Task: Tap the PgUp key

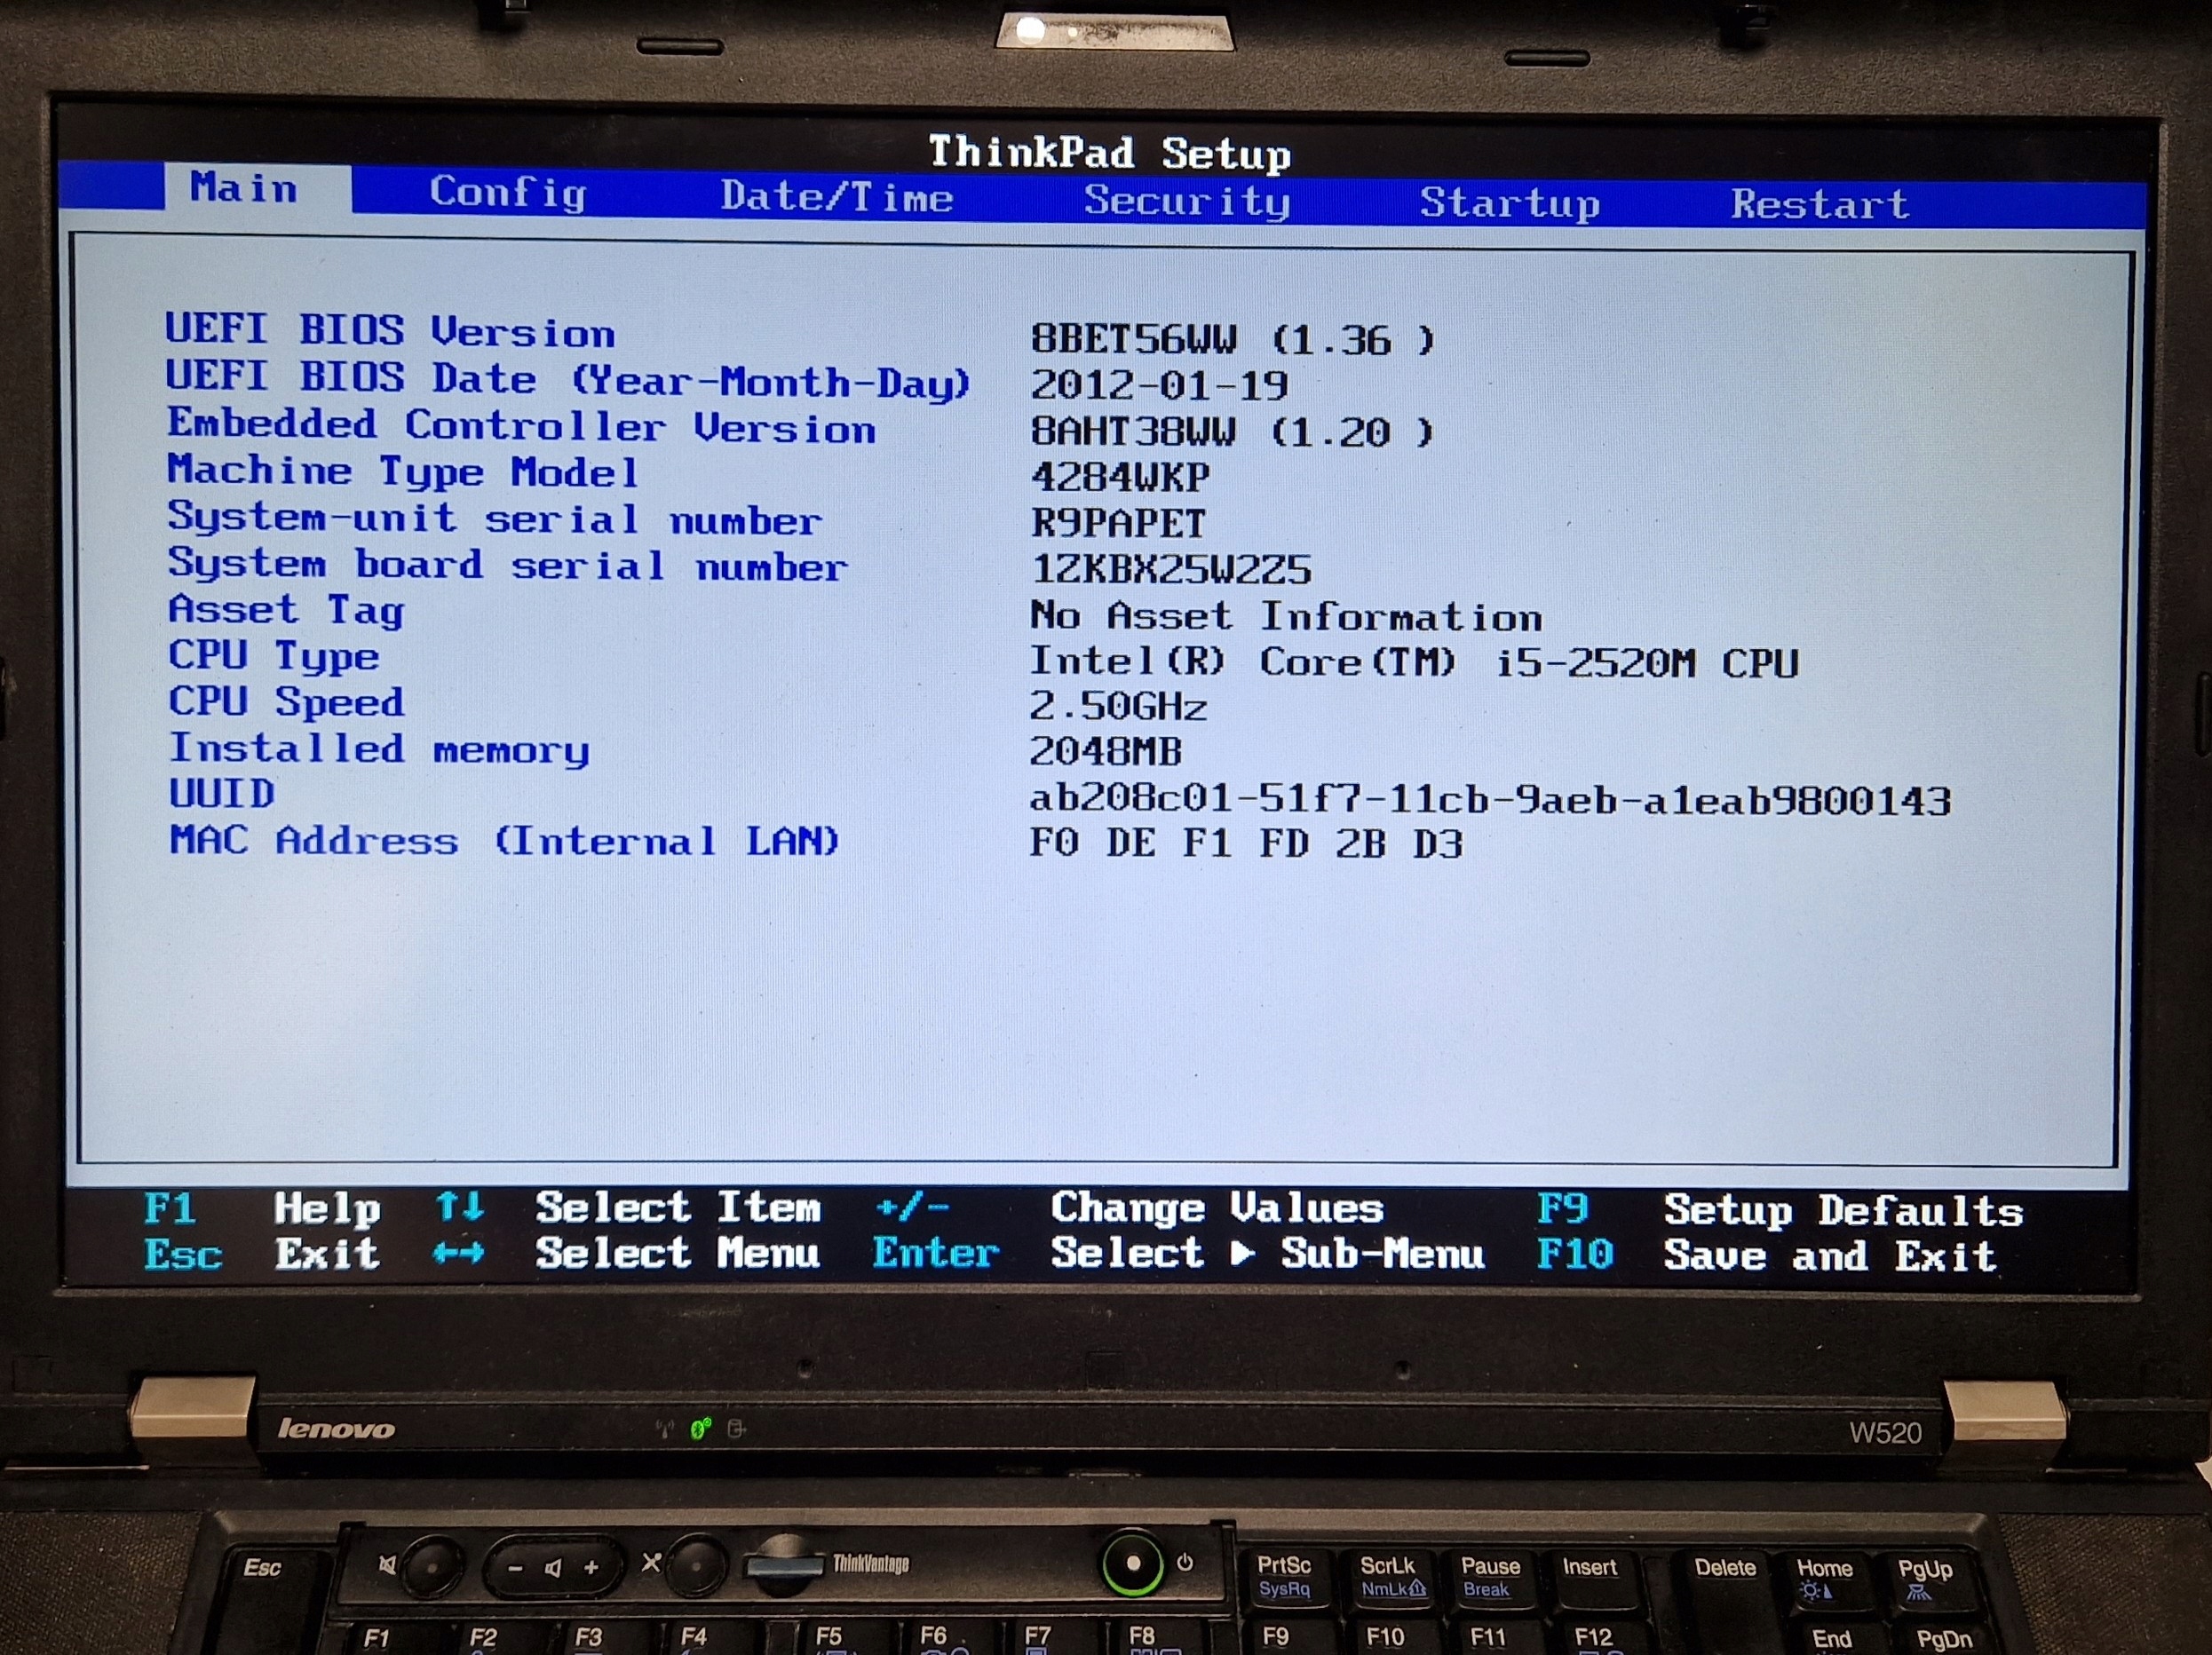Action: pyautogui.click(x=1927, y=1582)
